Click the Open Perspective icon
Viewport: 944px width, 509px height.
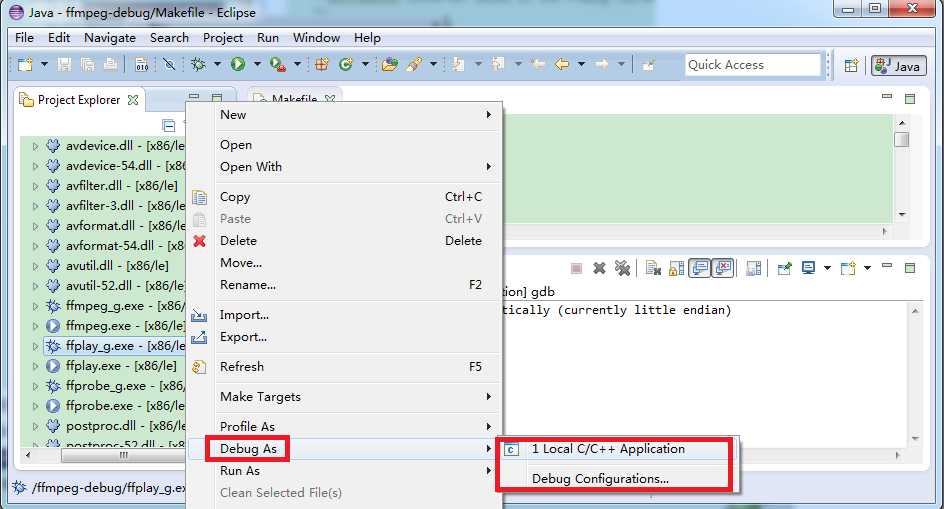pyautogui.click(x=851, y=65)
